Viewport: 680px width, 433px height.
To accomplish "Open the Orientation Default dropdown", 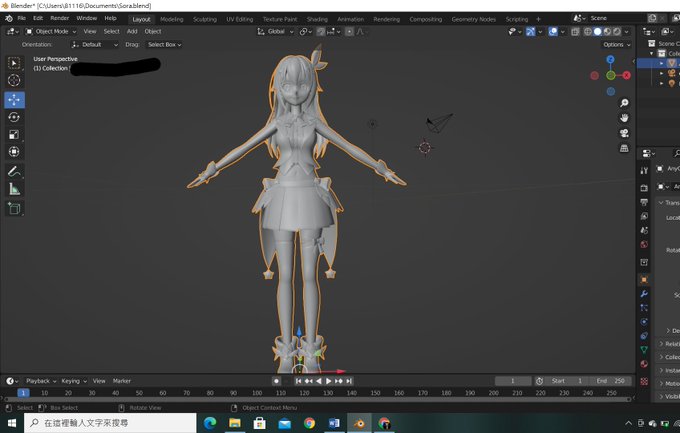I will [95, 45].
